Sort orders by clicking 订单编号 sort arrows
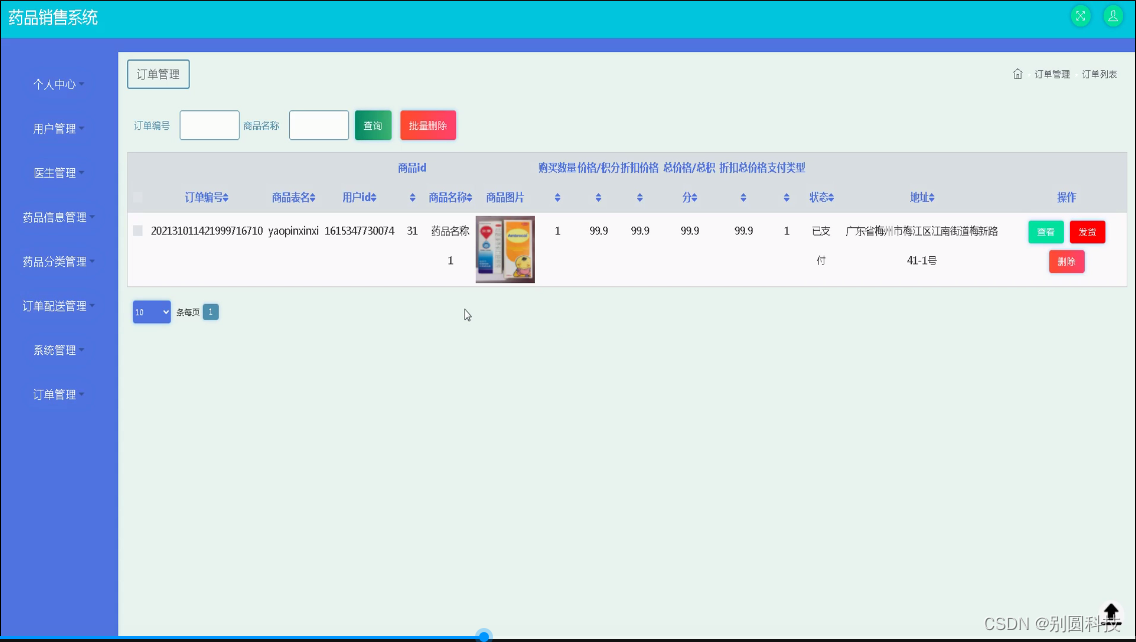 [x=226, y=198]
